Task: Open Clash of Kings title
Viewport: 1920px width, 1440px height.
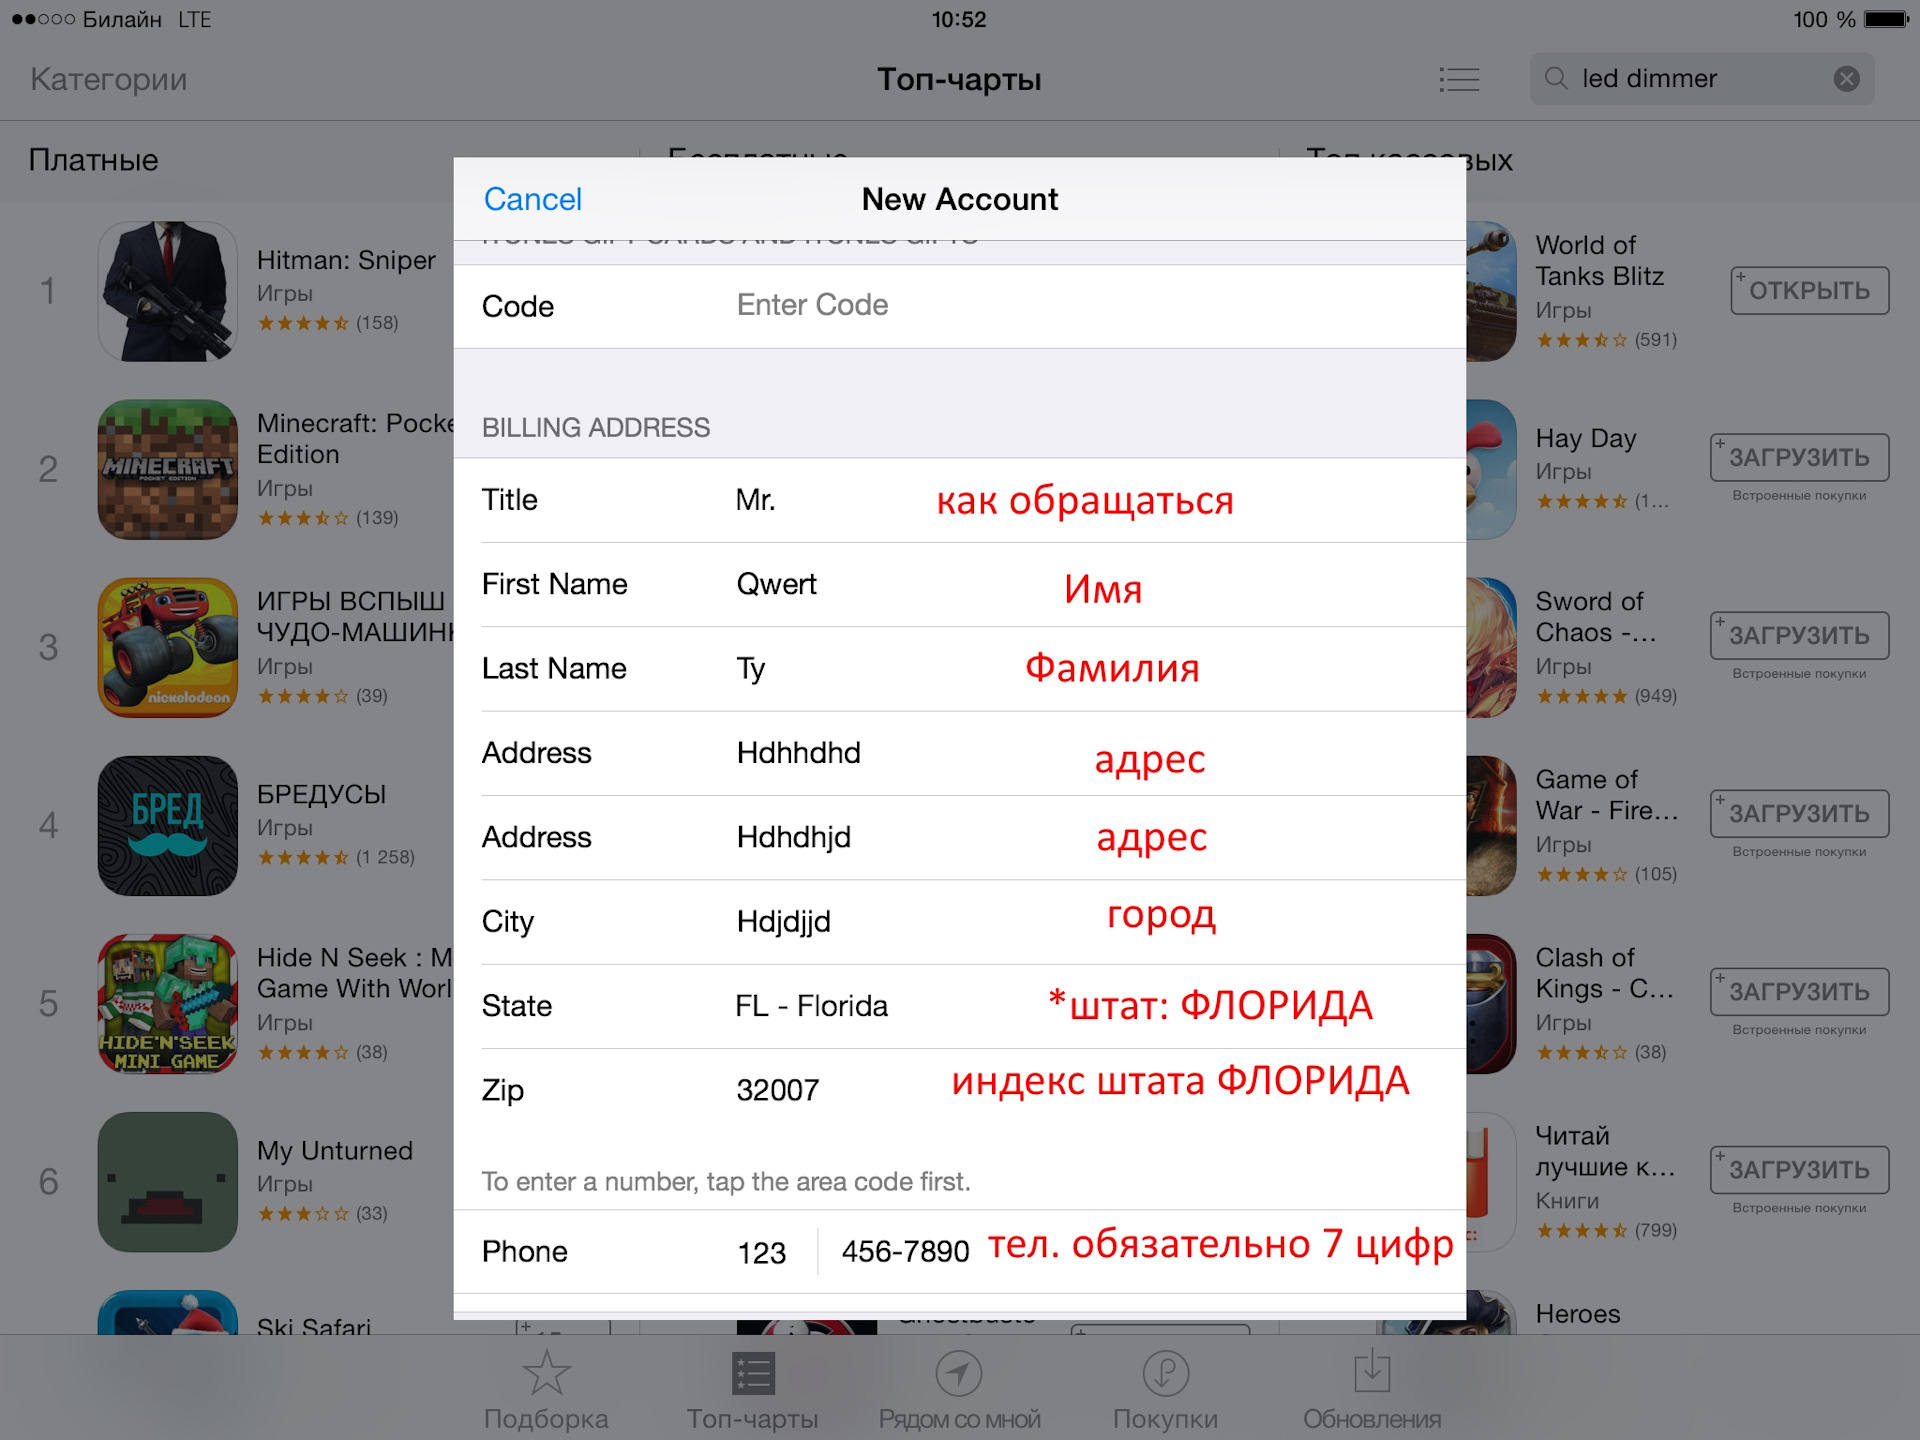Action: coord(1604,972)
